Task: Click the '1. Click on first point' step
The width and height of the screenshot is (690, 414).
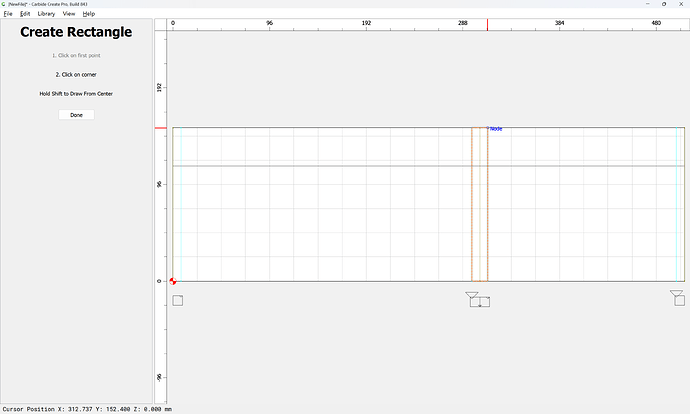Action: click(x=76, y=55)
